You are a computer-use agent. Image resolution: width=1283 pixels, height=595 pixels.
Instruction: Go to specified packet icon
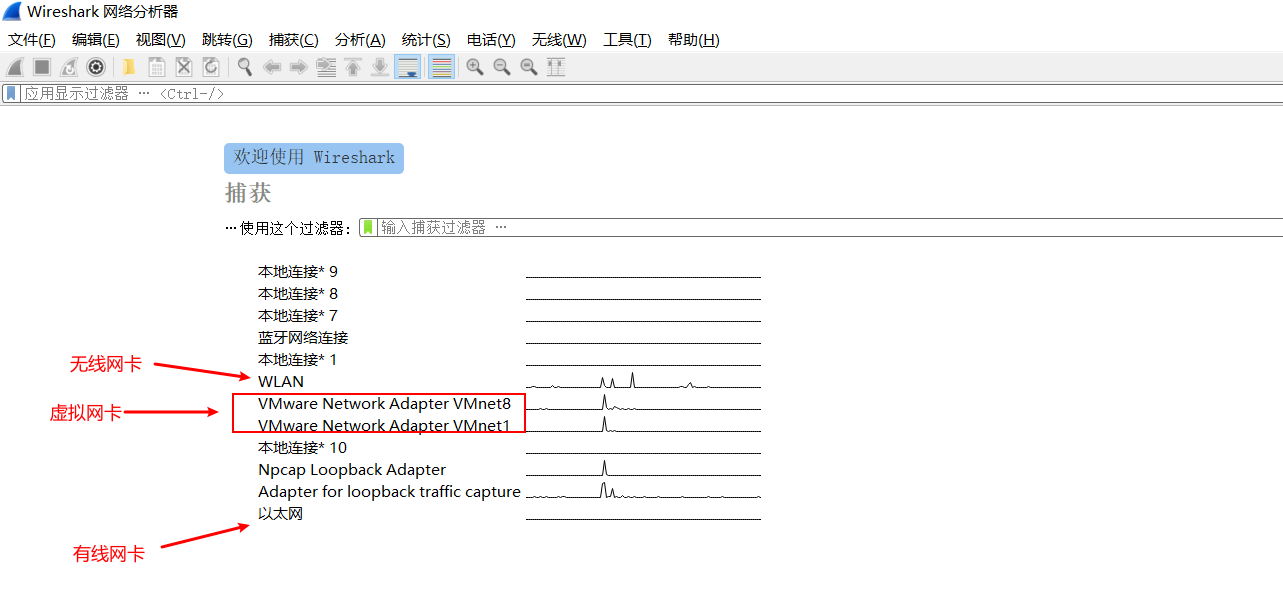[x=326, y=67]
